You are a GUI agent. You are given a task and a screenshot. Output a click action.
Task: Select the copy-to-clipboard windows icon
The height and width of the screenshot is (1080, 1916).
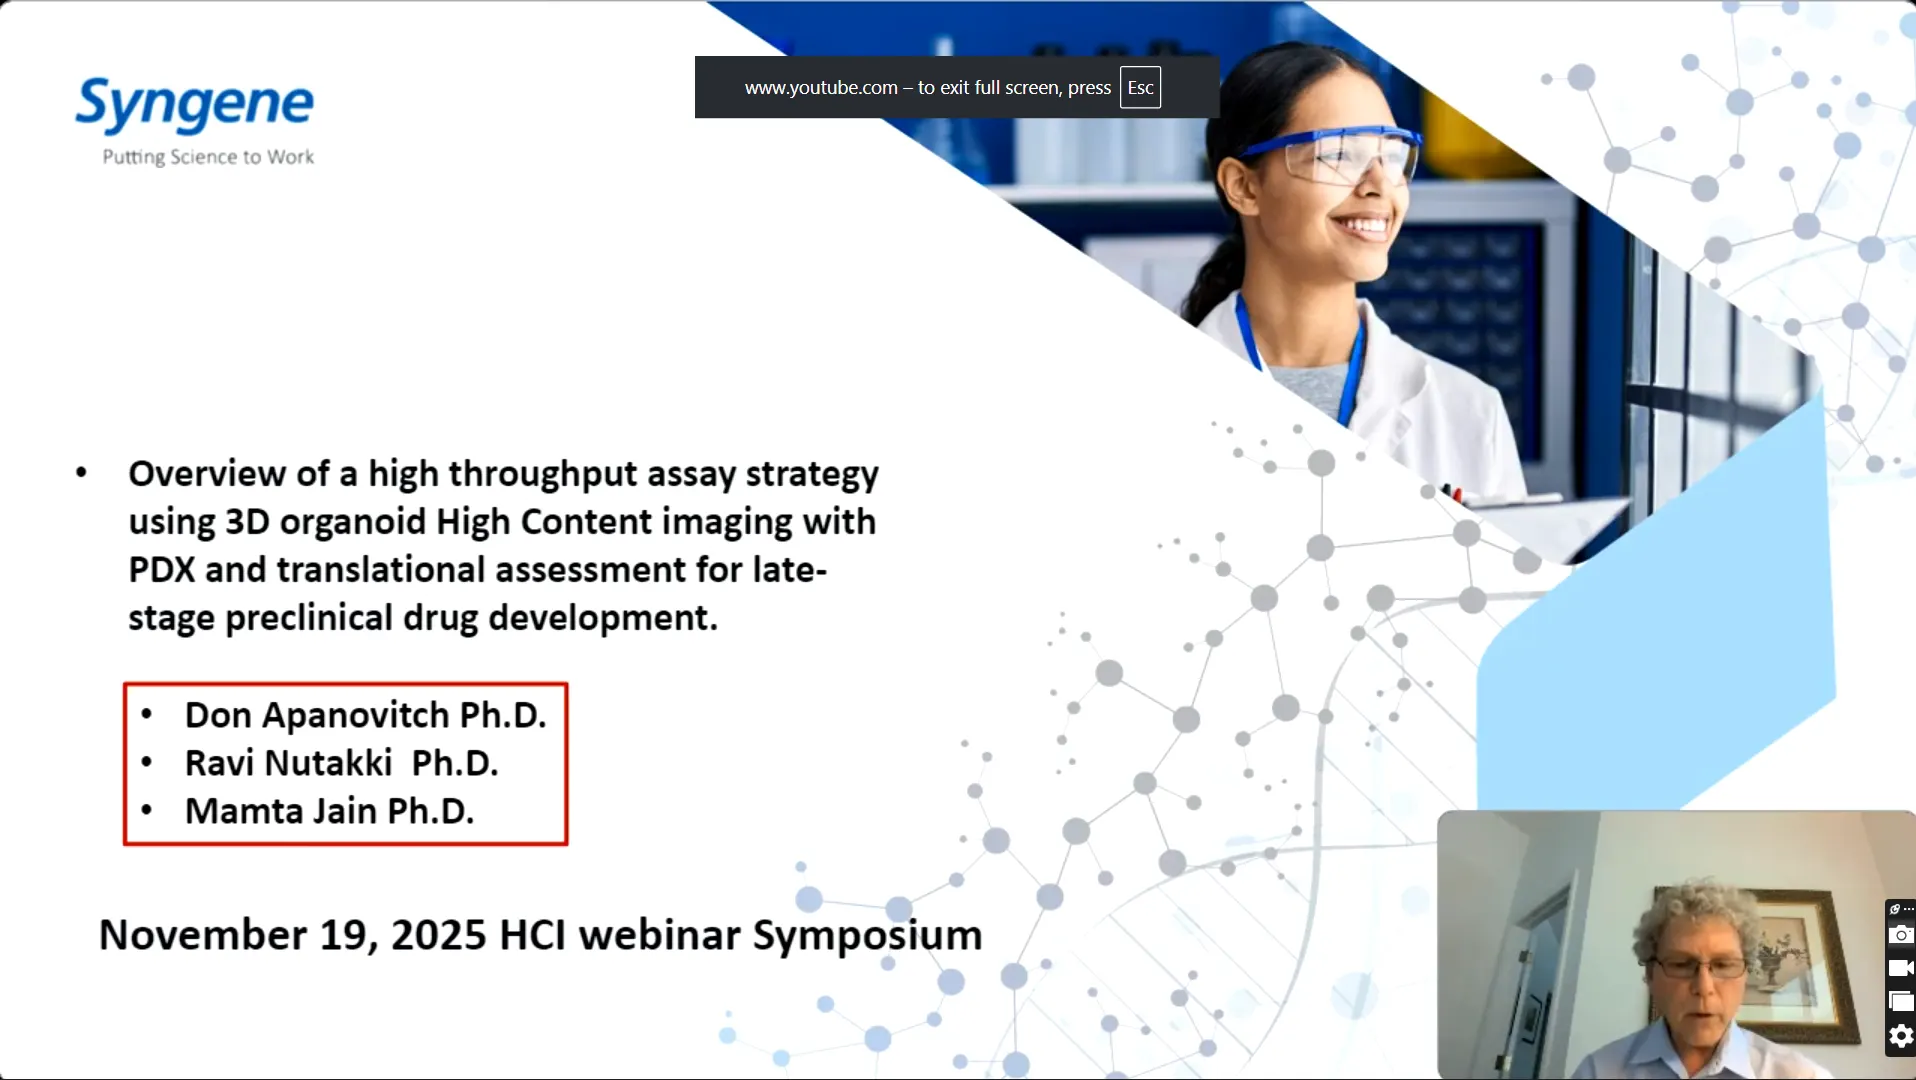pyautogui.click(x=1901, y=1001)
